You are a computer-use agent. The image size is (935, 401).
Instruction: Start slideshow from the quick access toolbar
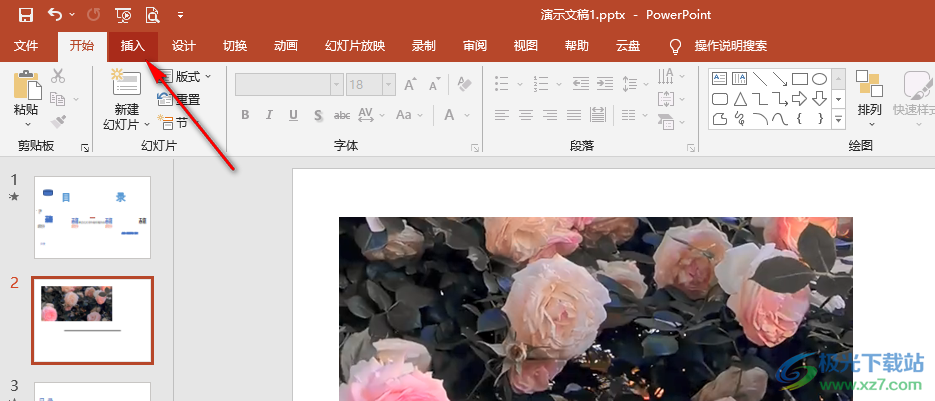click(x=123, y=15)
